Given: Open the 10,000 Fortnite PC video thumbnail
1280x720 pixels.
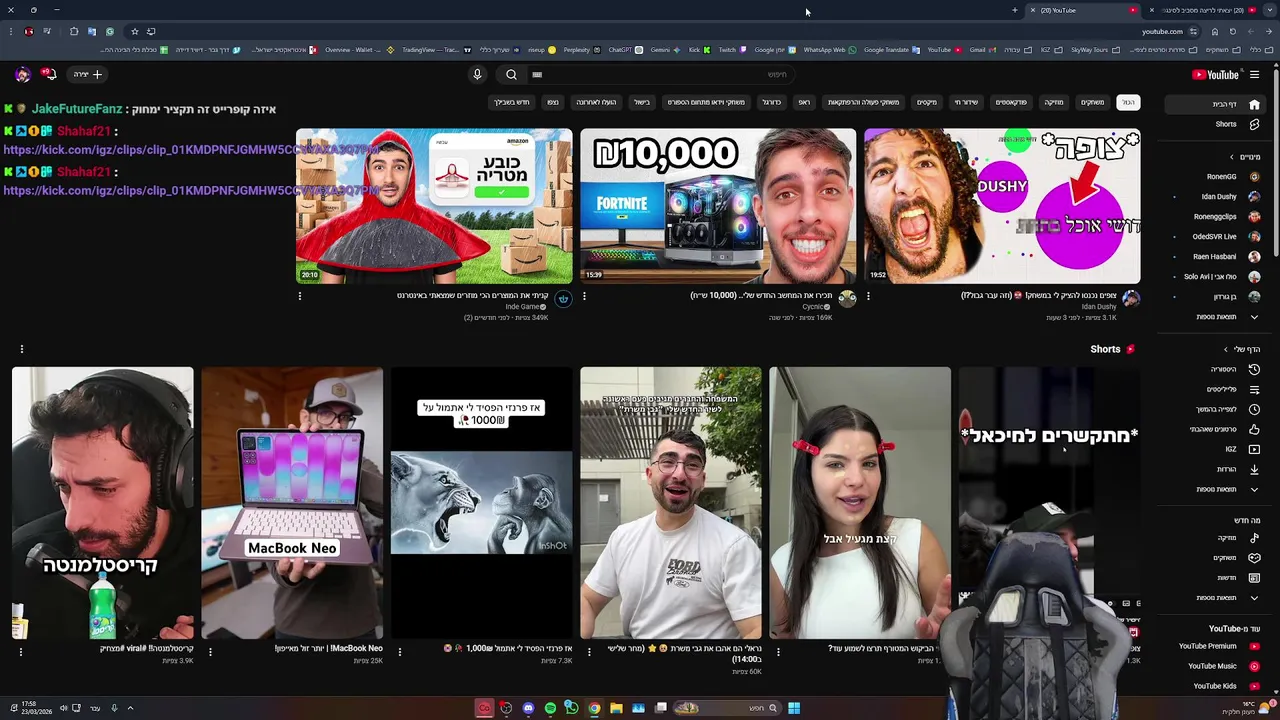Looking at the screenshot, I should click(718, 206).
